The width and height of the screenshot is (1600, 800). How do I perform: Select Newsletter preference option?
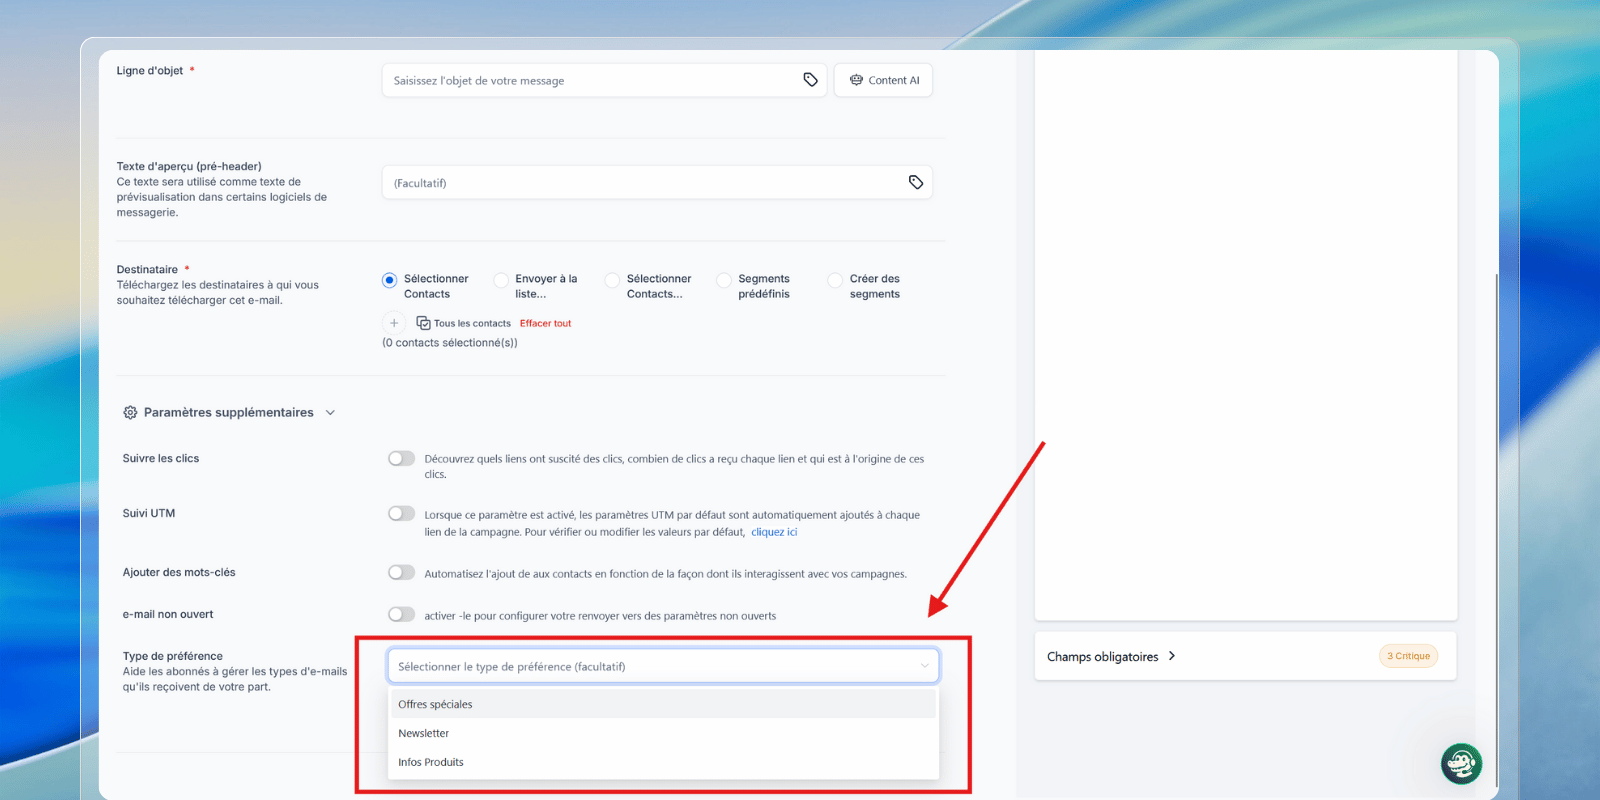click(424, 733)
